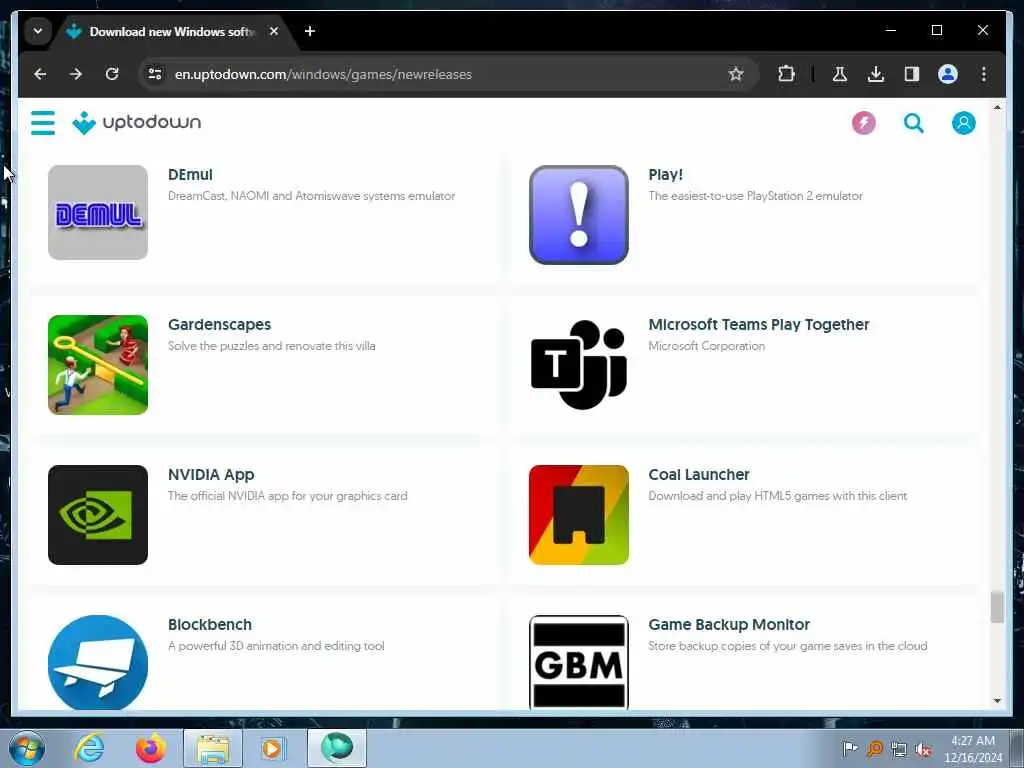Click 'The official NVIDIA app for your graphics card'
The width and height of the screenshot is (1024, 768).
click(287, 496)
